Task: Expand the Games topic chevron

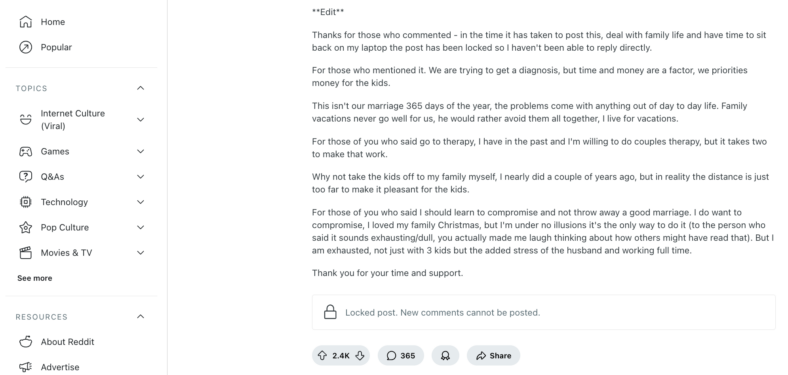Action: pyautogui.click(x=141, y=151)
